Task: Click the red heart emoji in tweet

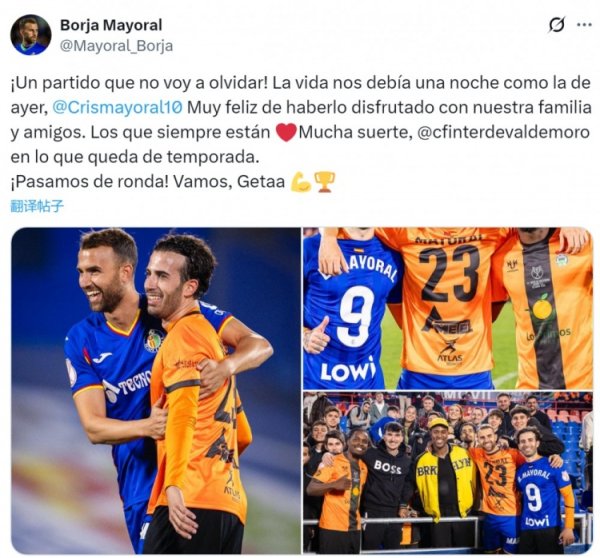Action: pos(286,132)
